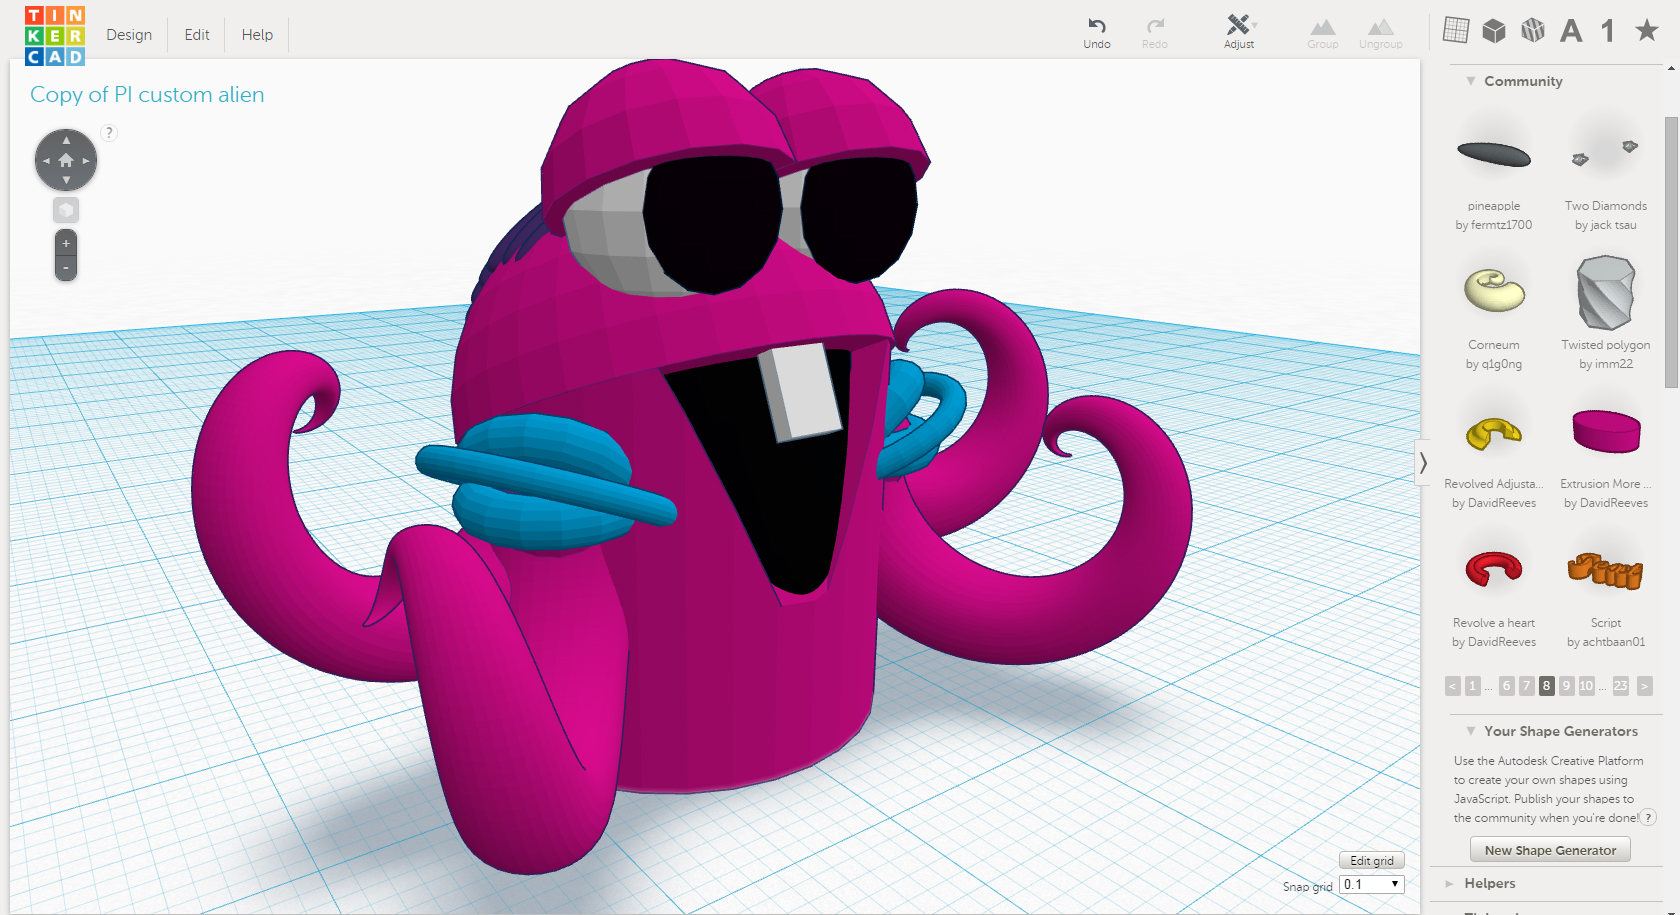This screenshot has height=915, width=1680.
Task: Open the letters 'A' shapes category
Action: point(1571,31)
